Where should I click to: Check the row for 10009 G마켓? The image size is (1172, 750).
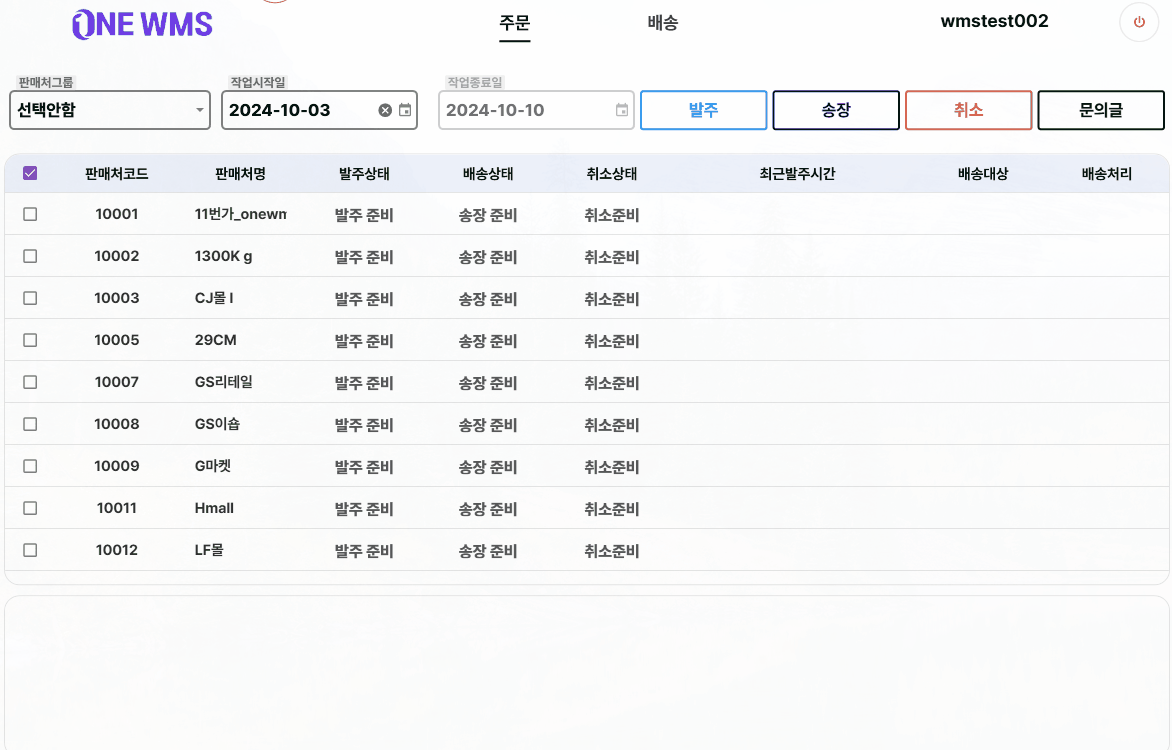(x=30, y=466)
